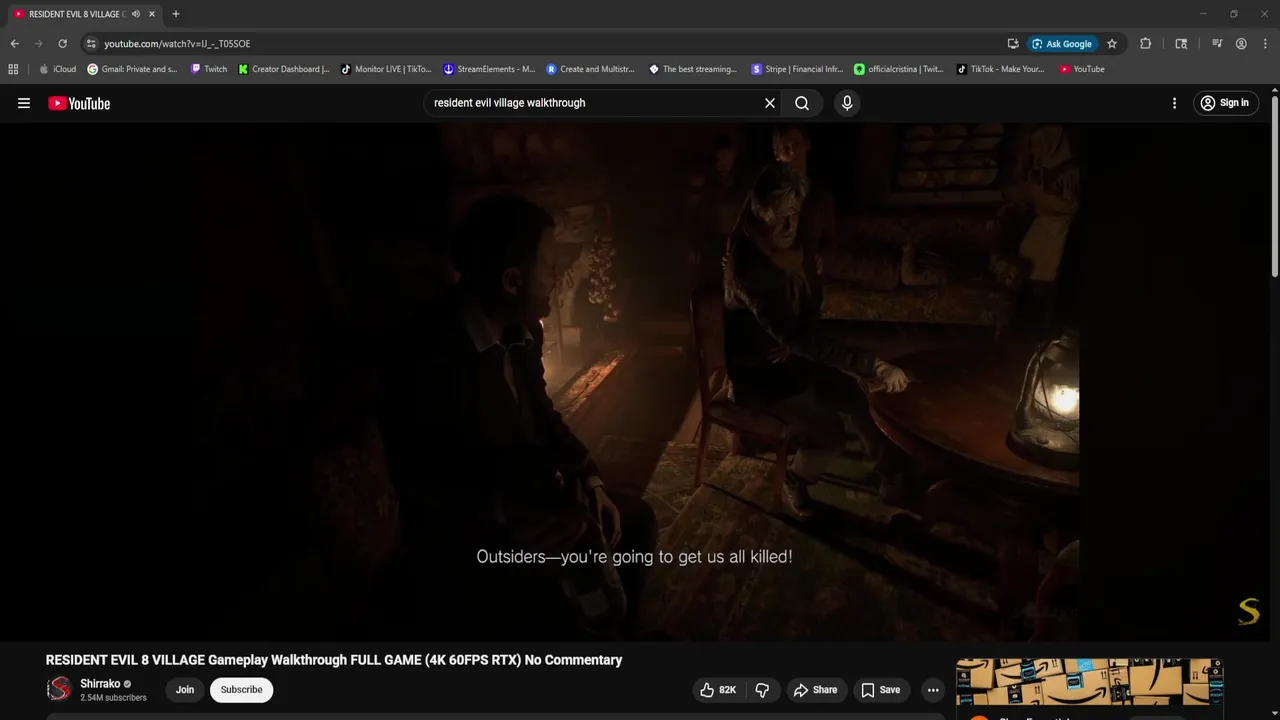The image size is (1280, 720).
Task: Go to YouTube home via logo
Action: (x=79, y=103)
